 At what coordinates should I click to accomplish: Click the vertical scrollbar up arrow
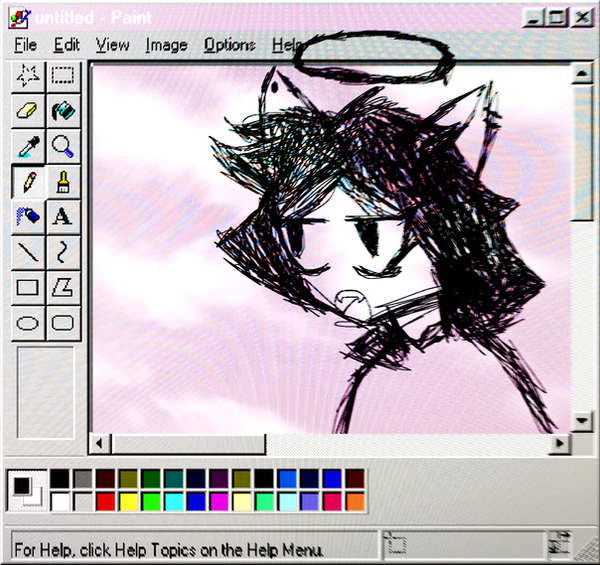pos(582,74)
